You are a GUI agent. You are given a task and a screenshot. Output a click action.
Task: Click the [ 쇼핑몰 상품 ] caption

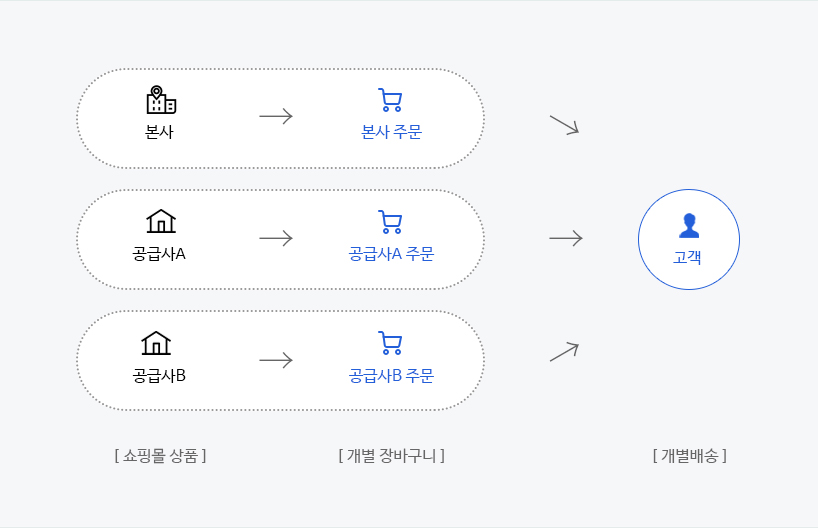tap(160, 455)
